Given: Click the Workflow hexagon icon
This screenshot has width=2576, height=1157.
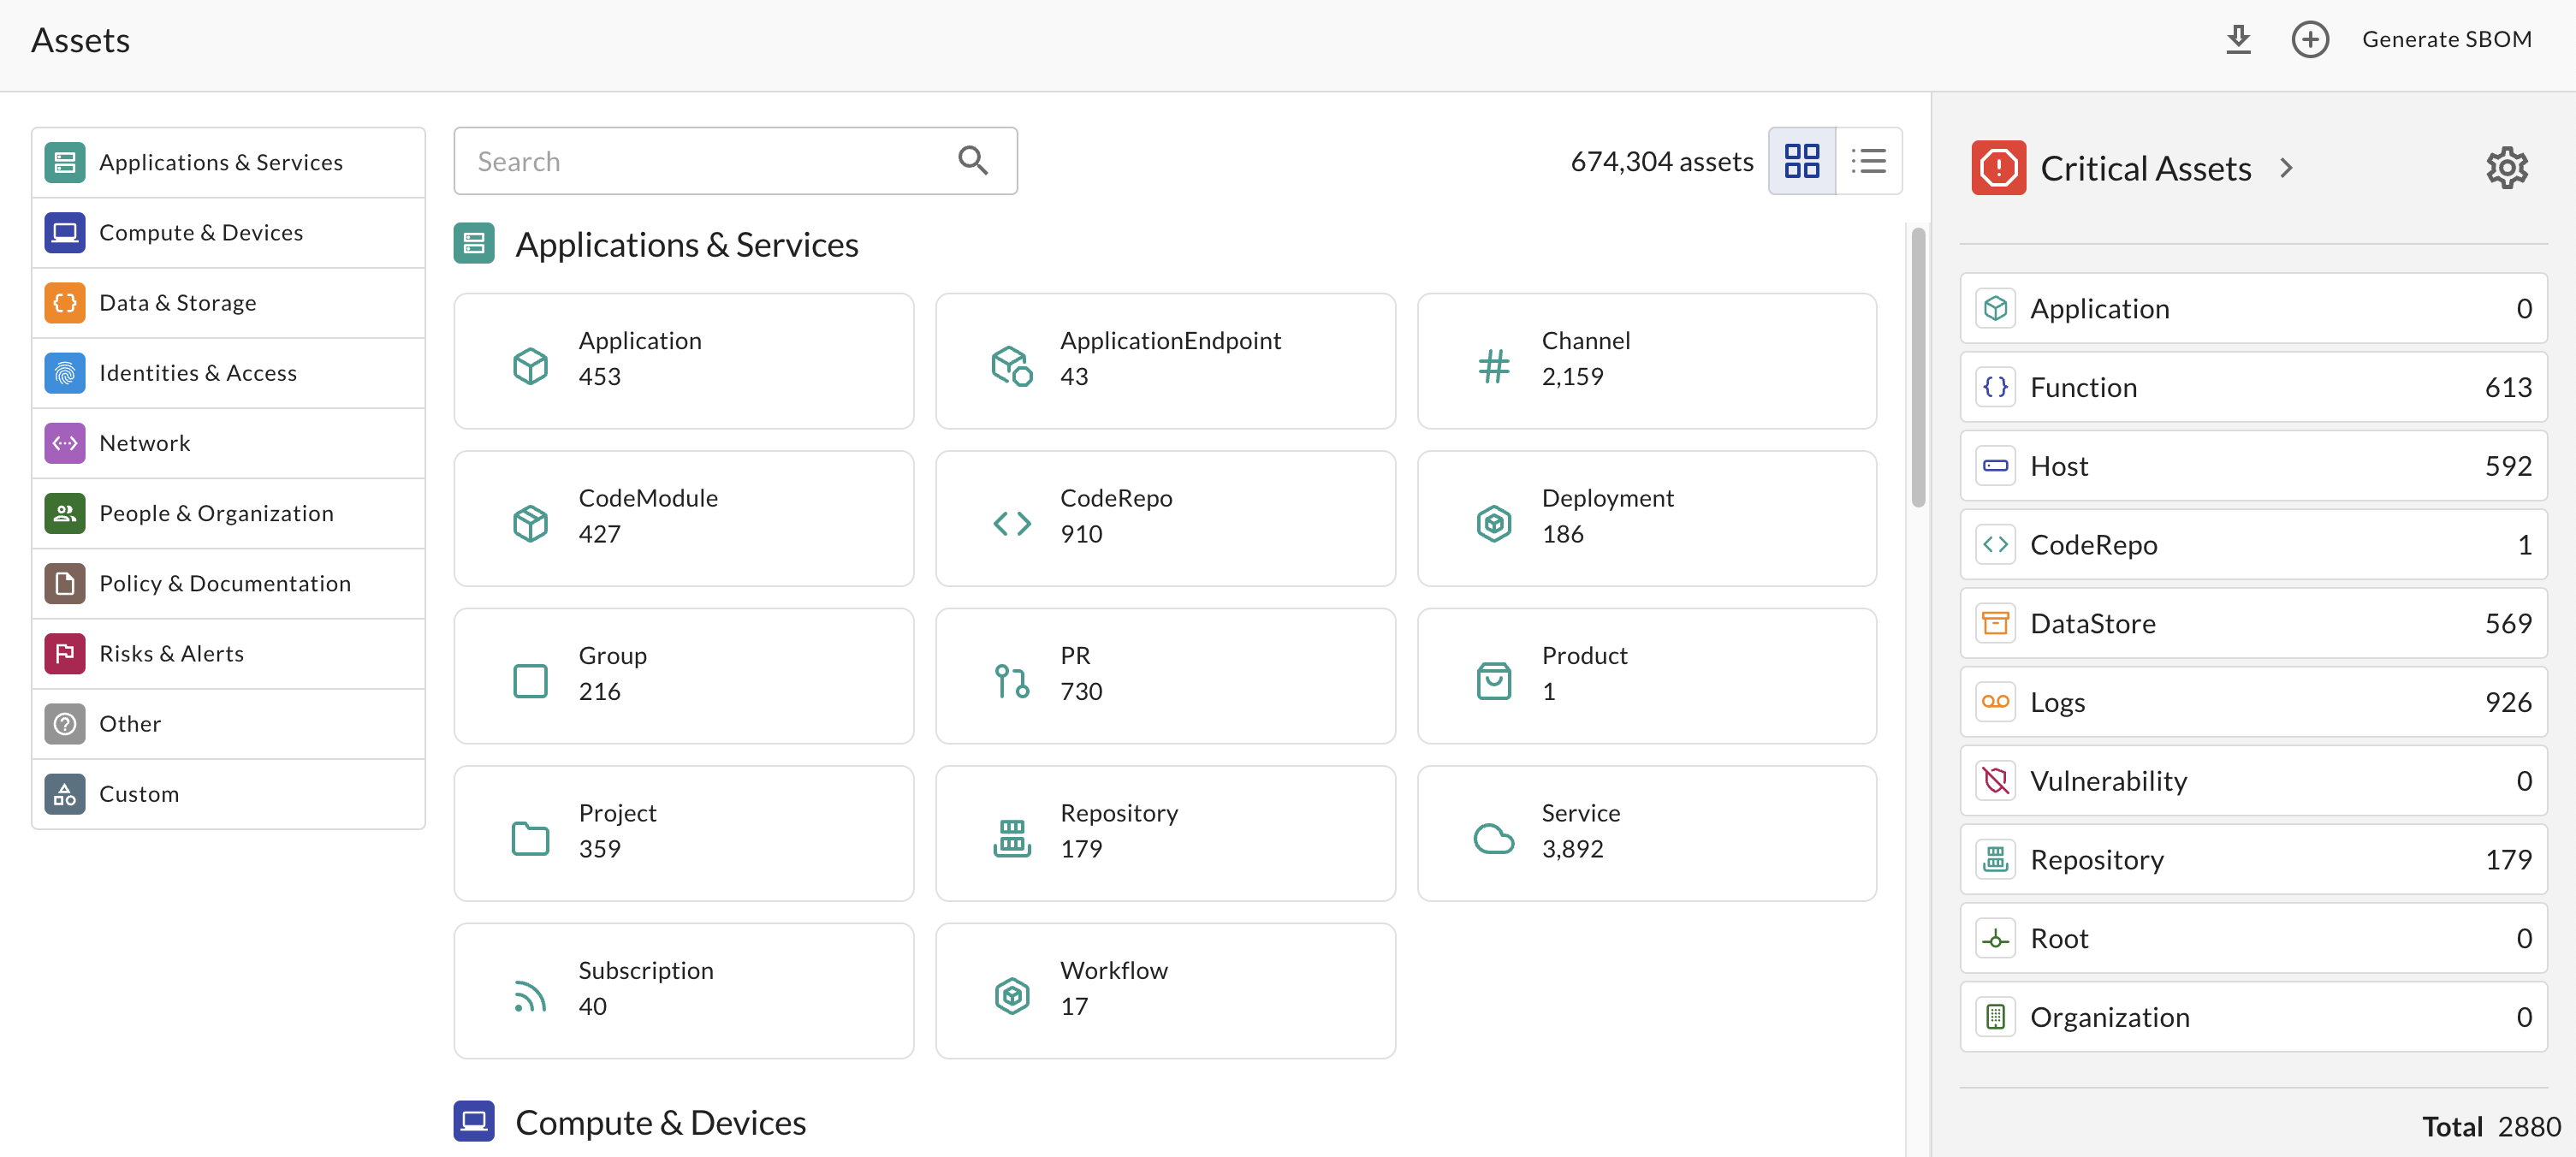Looking at the screenshot, I should (1011, 996).
